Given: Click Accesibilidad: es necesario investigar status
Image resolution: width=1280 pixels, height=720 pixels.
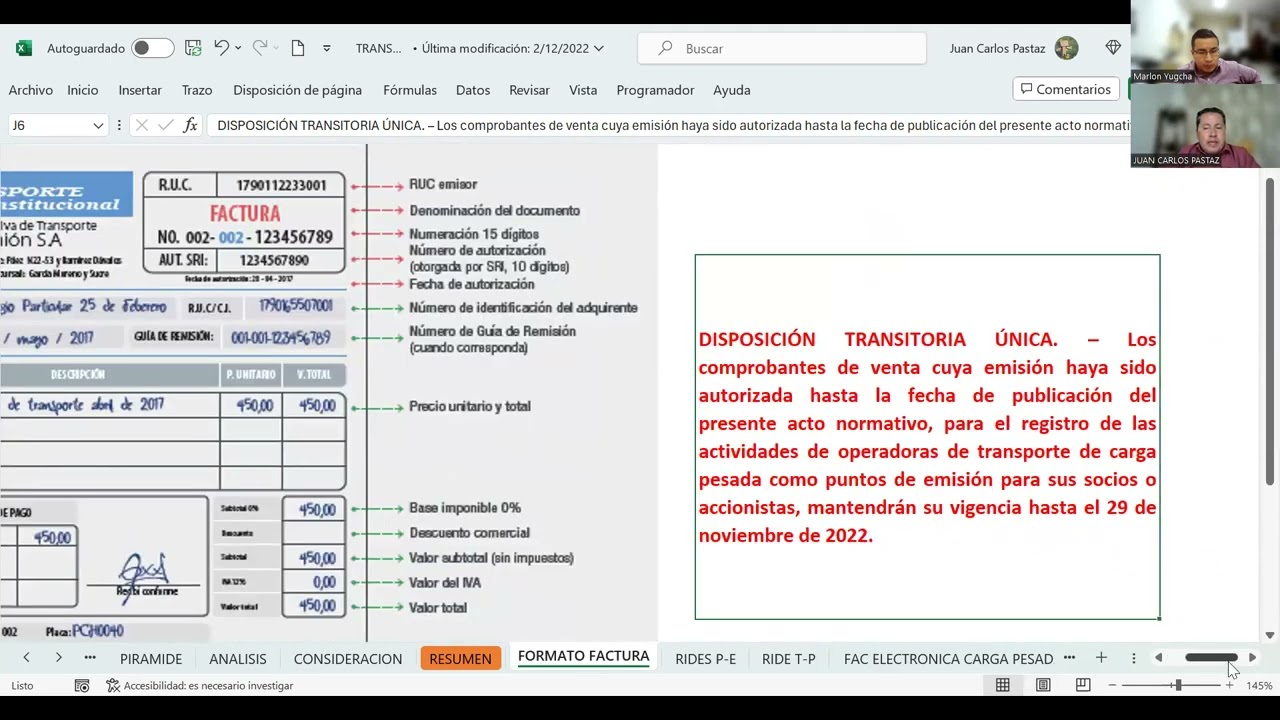Looking at the screenshot, I should click(x=200, y=686).
